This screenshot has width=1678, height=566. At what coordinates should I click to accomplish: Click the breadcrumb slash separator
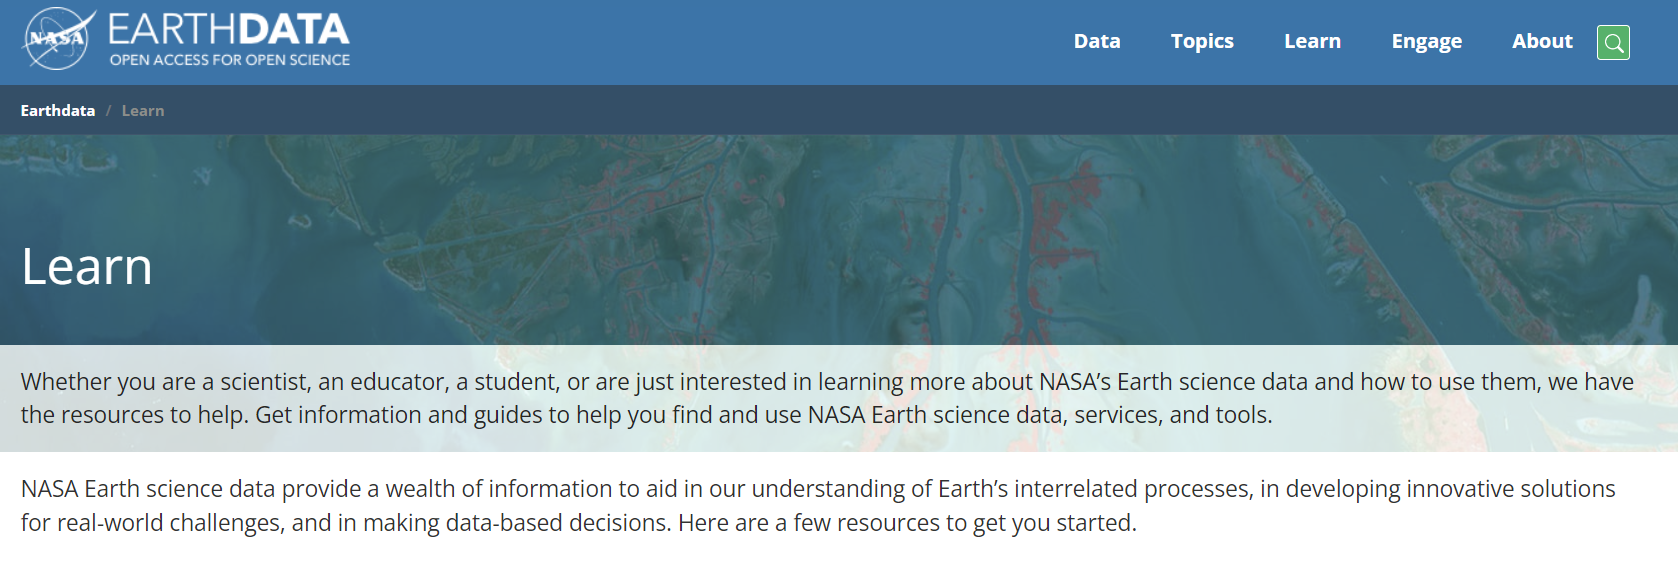pos(108,111)
